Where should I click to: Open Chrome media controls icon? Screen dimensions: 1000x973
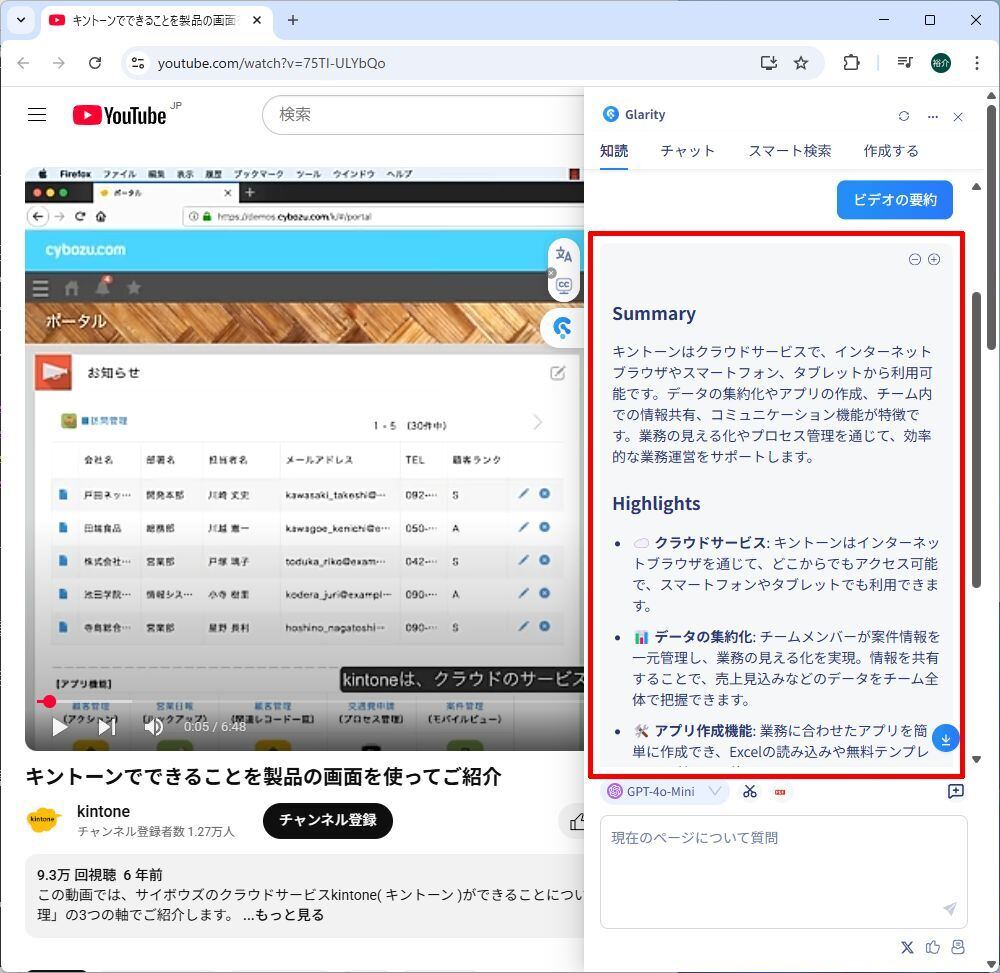[904, 62]
